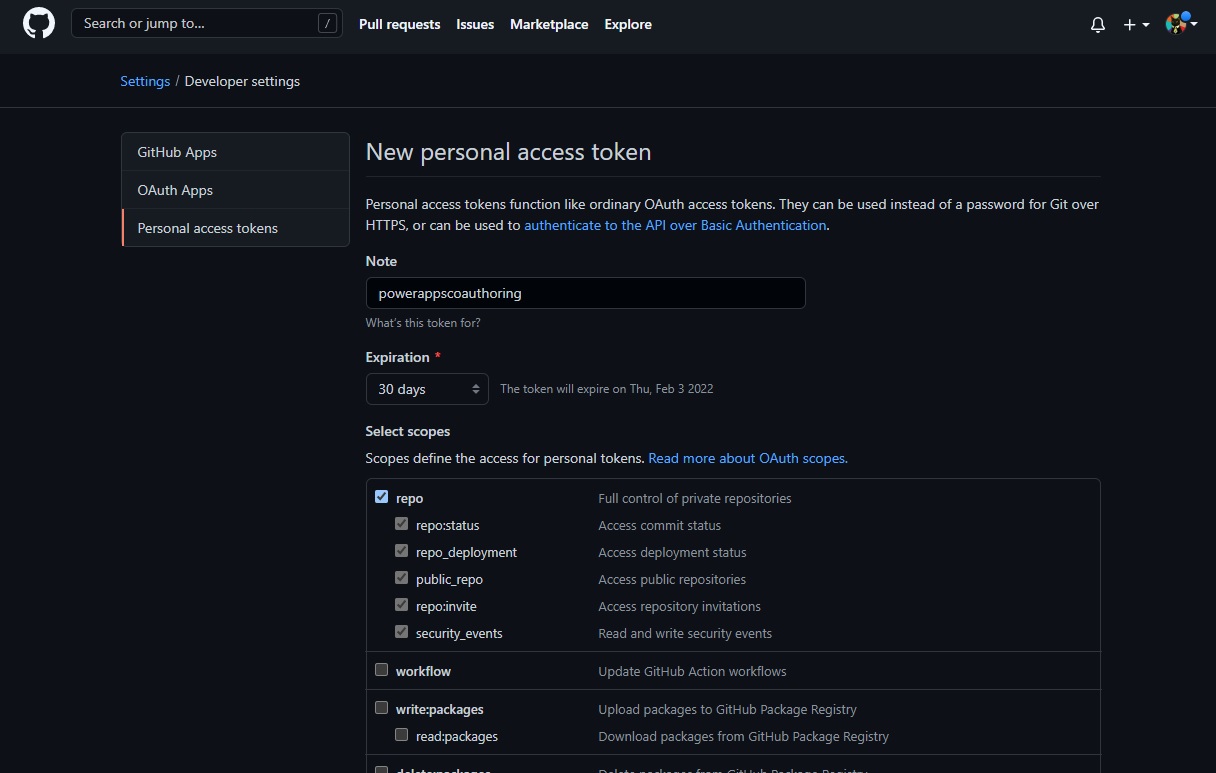1216x773 pixels.
Task: Click the slash shortcut icon in search
Action: (x=327, y=24)
